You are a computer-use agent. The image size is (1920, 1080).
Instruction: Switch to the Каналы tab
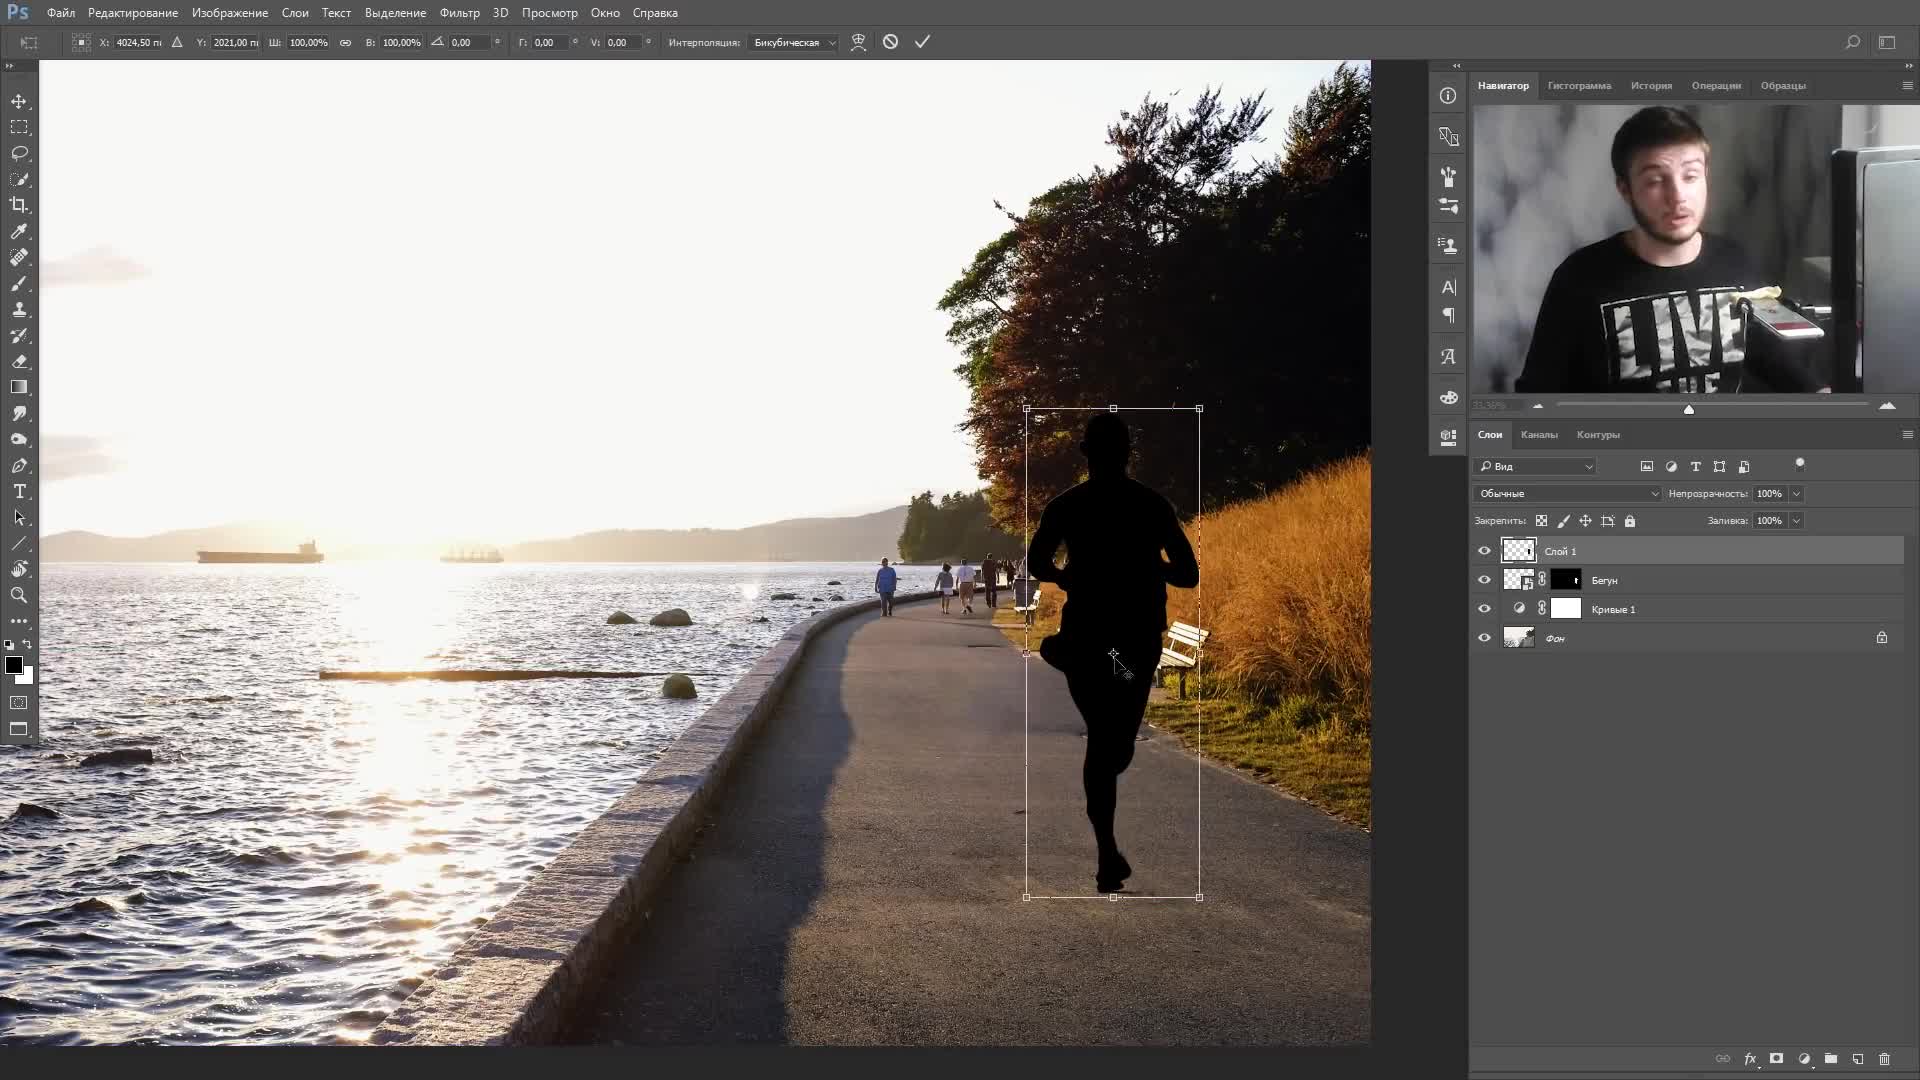[1538, 435]
